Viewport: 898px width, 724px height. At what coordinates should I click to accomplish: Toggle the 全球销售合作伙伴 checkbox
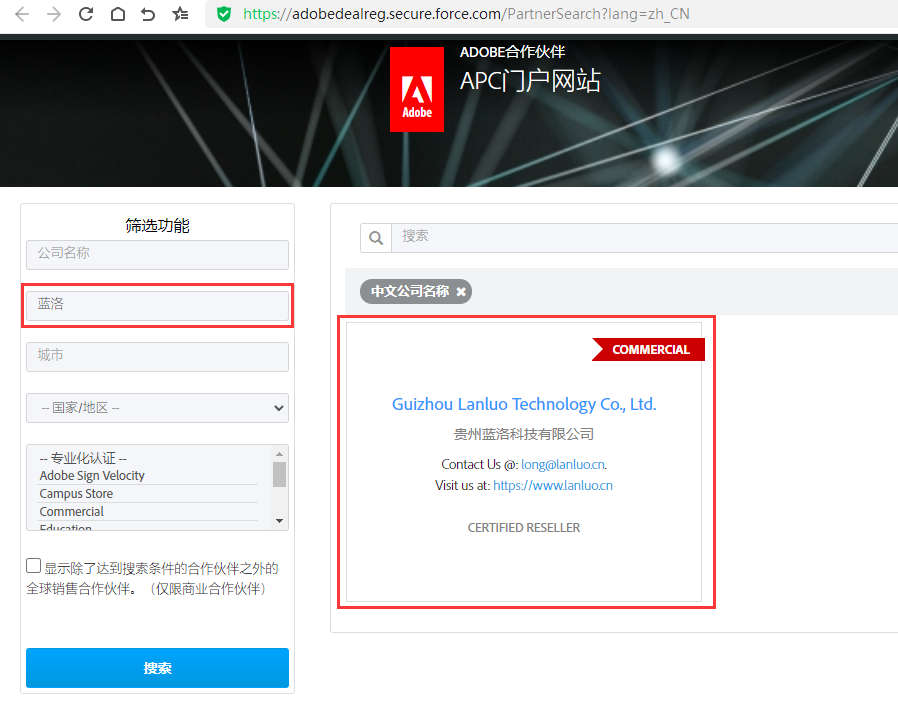(34, 566)
